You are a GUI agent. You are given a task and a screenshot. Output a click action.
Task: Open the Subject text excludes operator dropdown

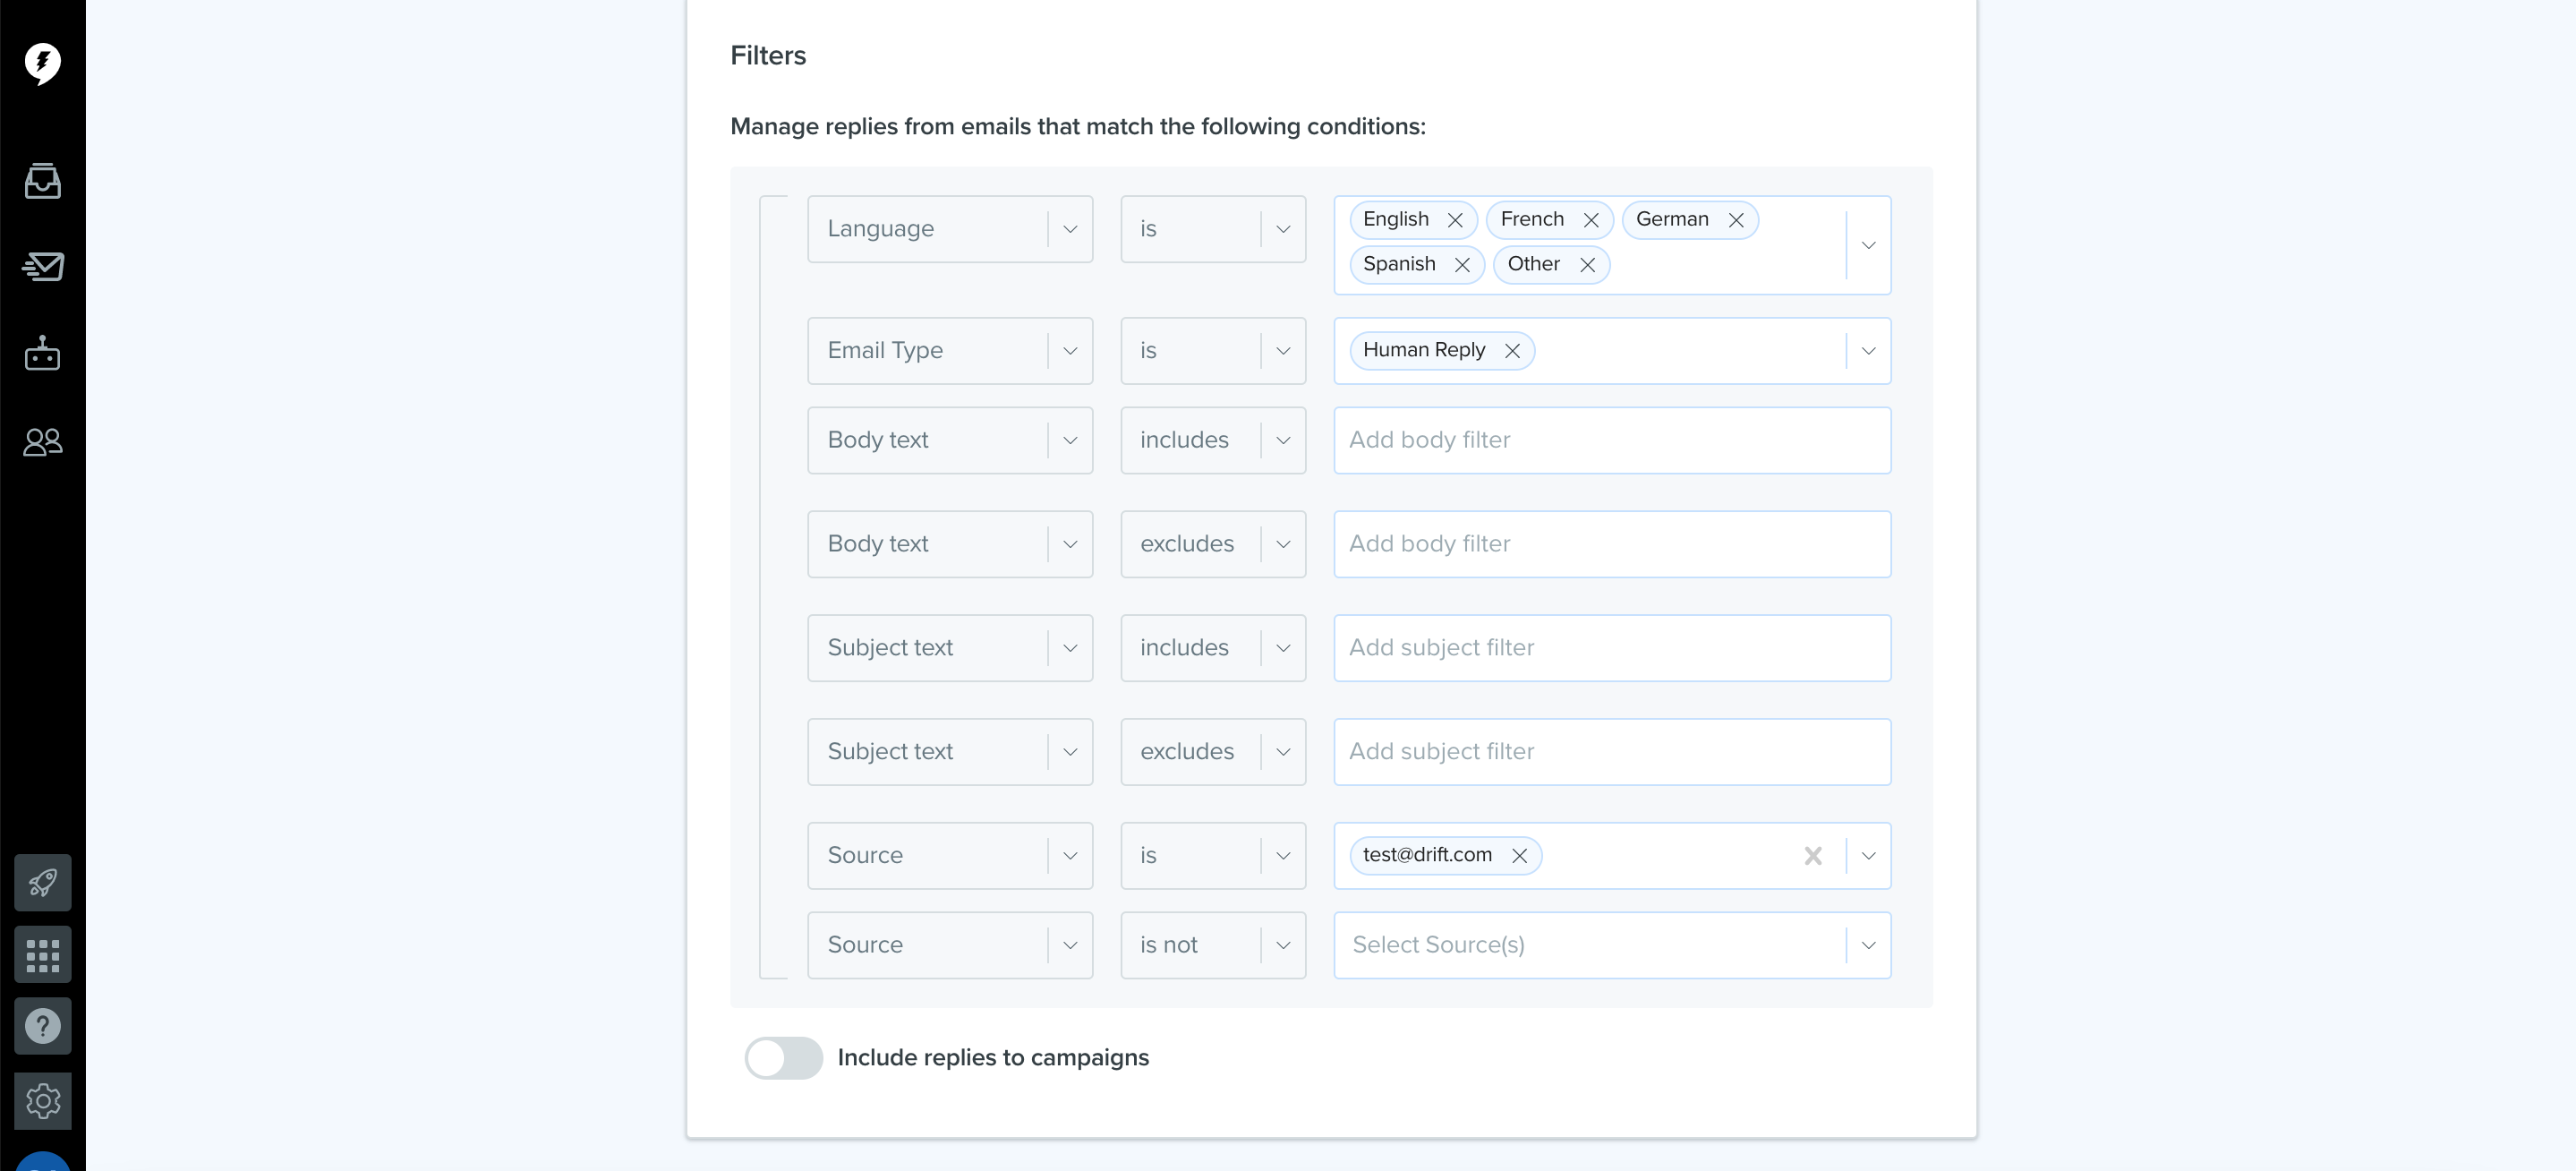1212,752
